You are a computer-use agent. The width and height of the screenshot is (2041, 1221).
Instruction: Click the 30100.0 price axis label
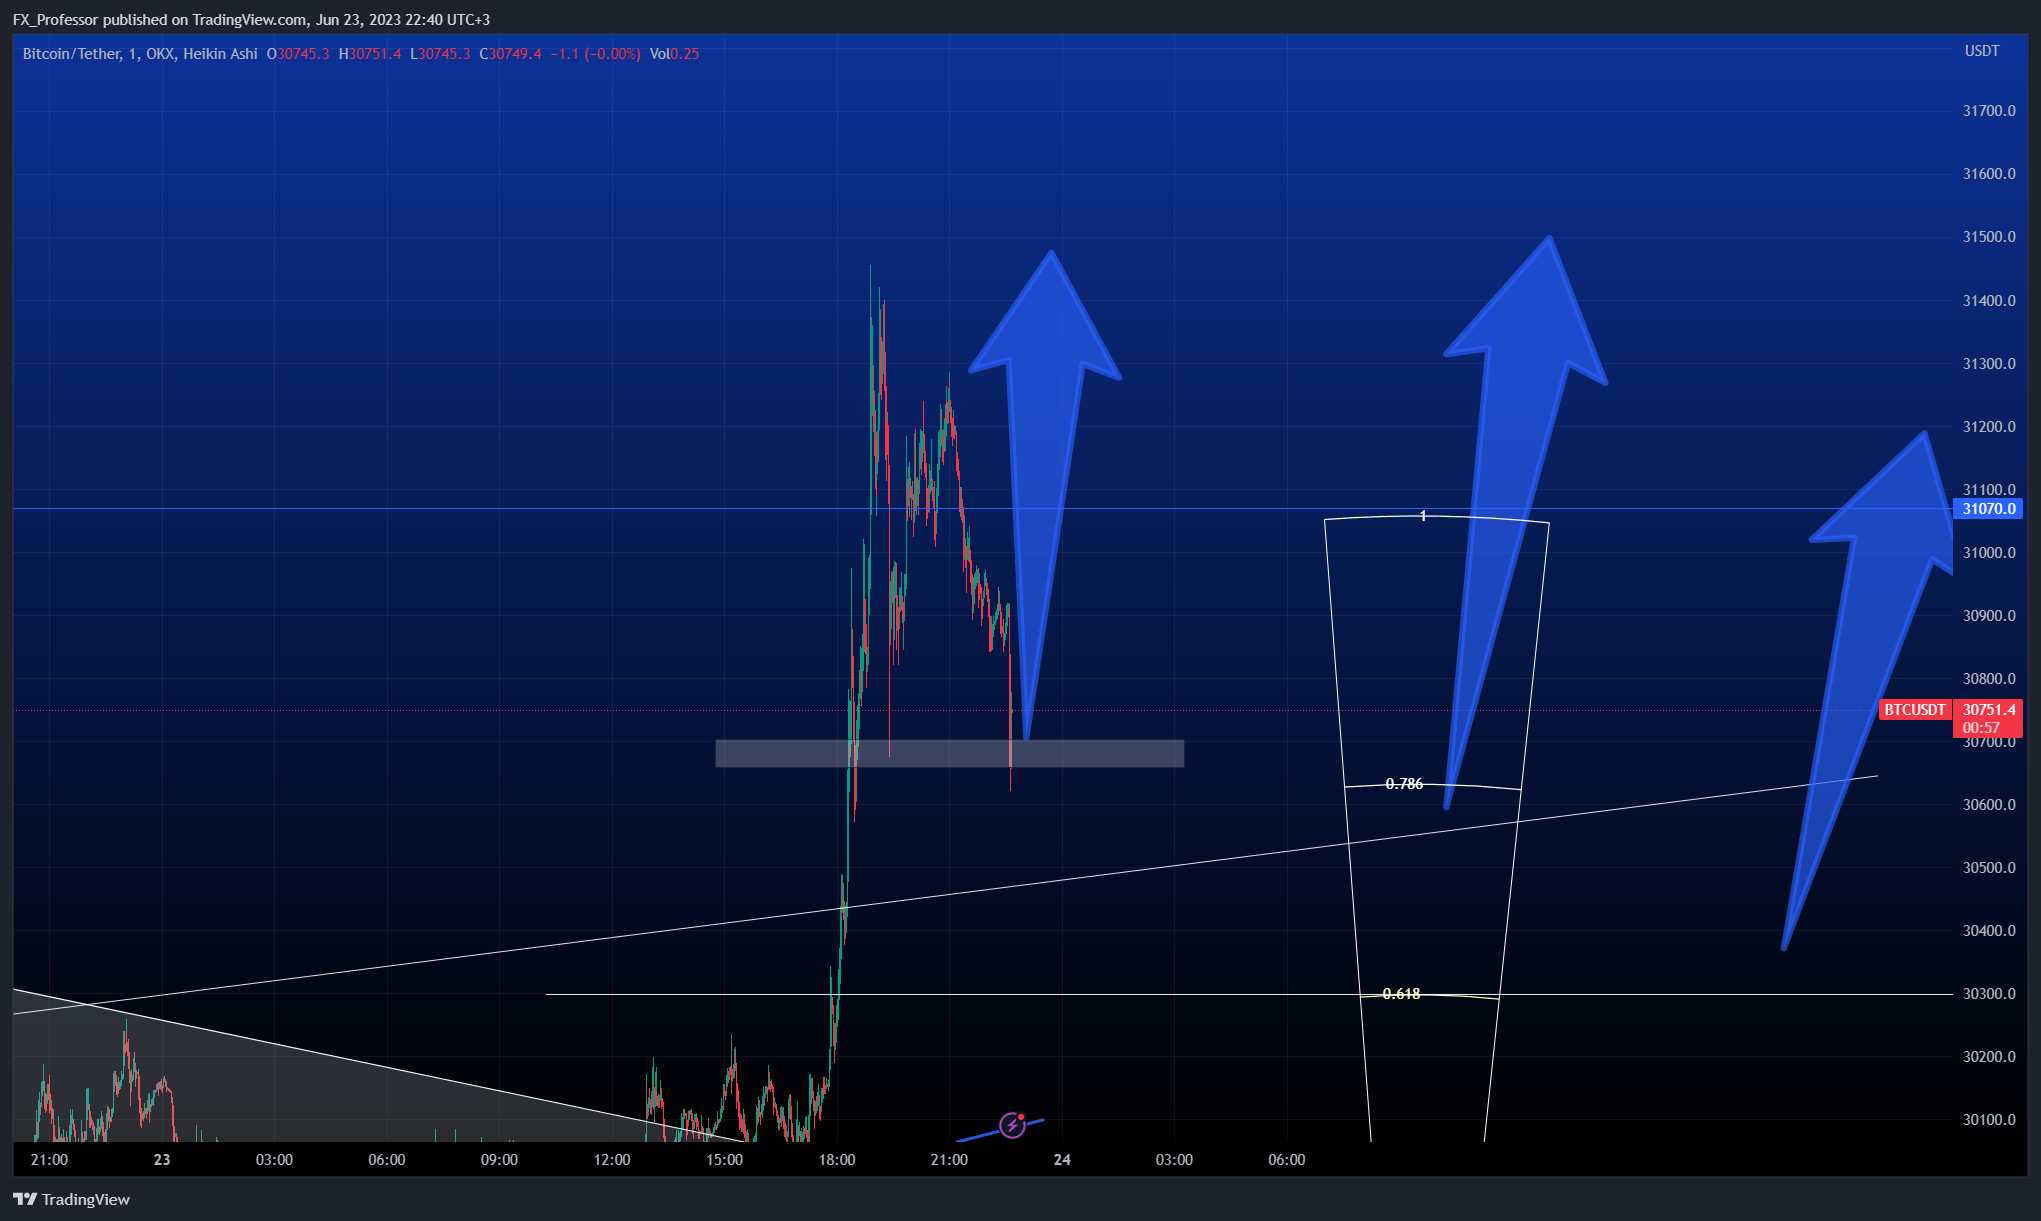point(1989,1120)
